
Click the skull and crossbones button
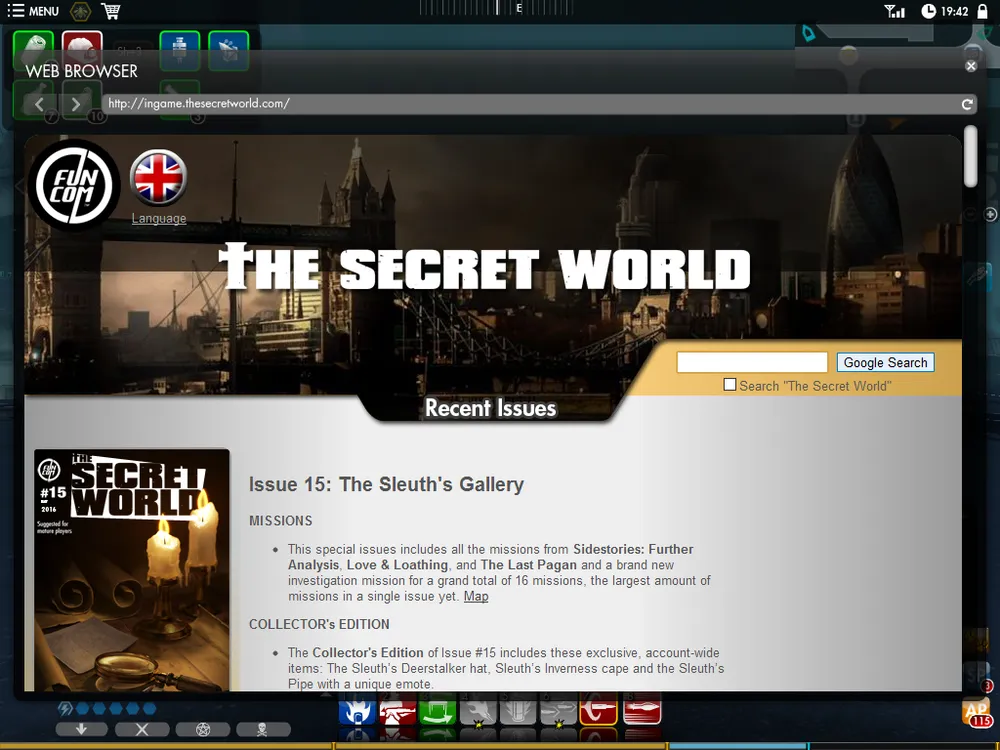[263, 729]
